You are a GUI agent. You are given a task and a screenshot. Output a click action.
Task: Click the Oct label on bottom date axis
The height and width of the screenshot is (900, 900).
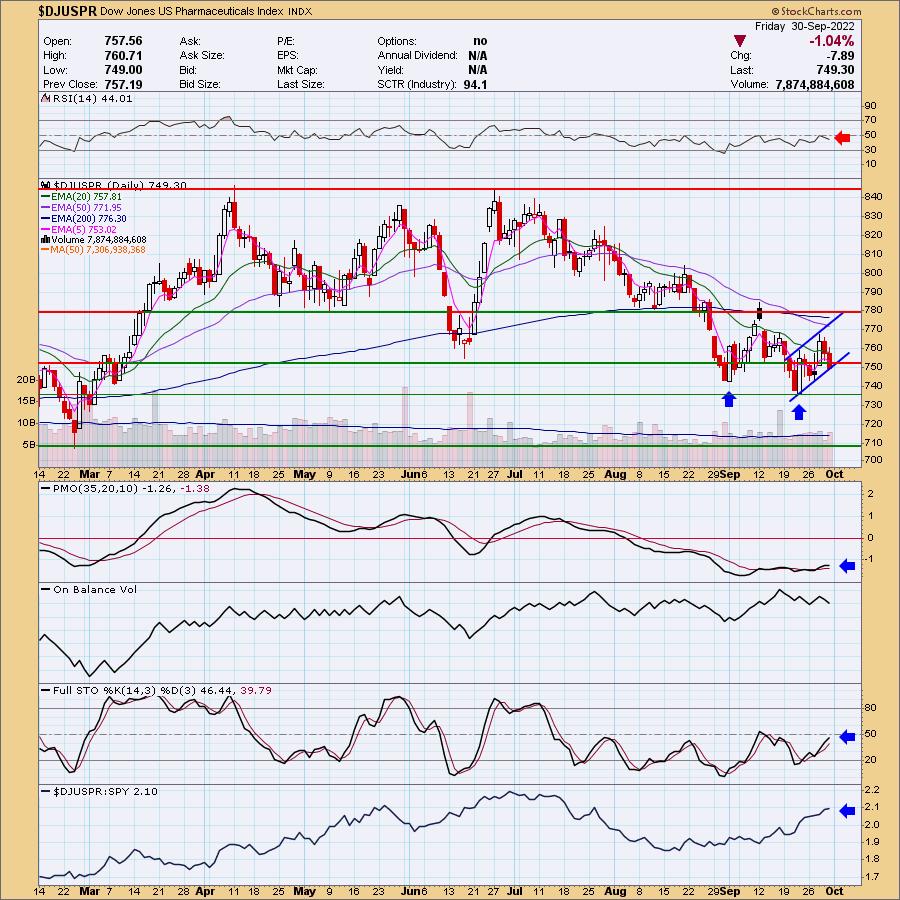tap(834, 891)
